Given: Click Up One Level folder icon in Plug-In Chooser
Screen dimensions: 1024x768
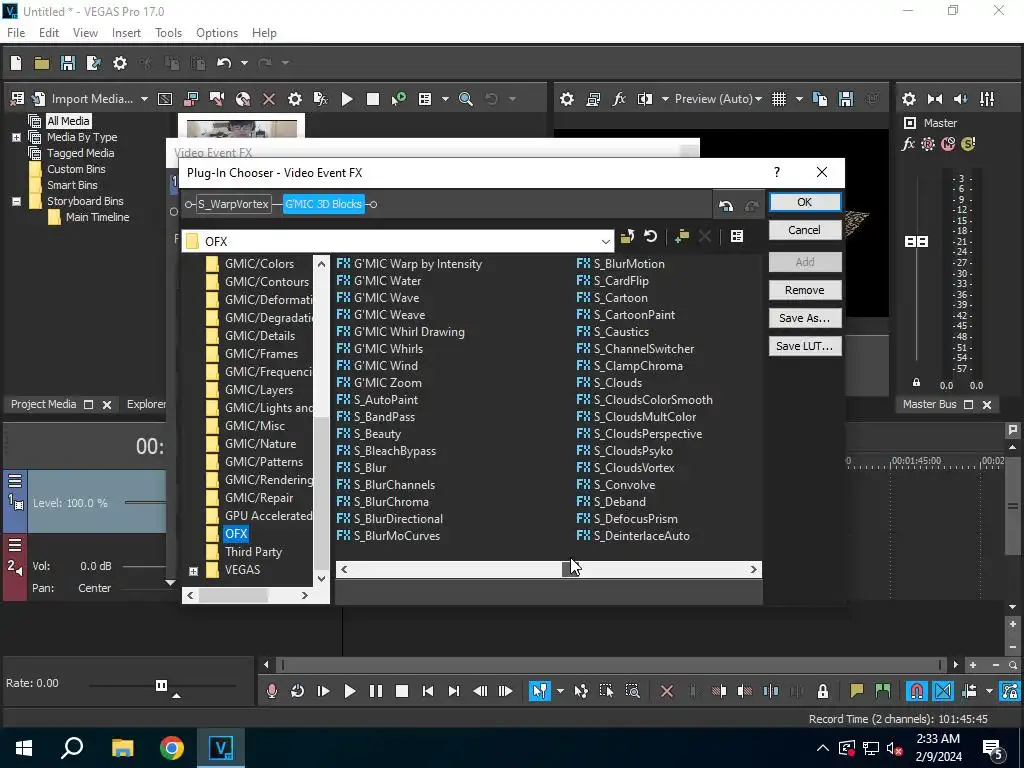Looking at the screenshot, I should coord(628,236).
